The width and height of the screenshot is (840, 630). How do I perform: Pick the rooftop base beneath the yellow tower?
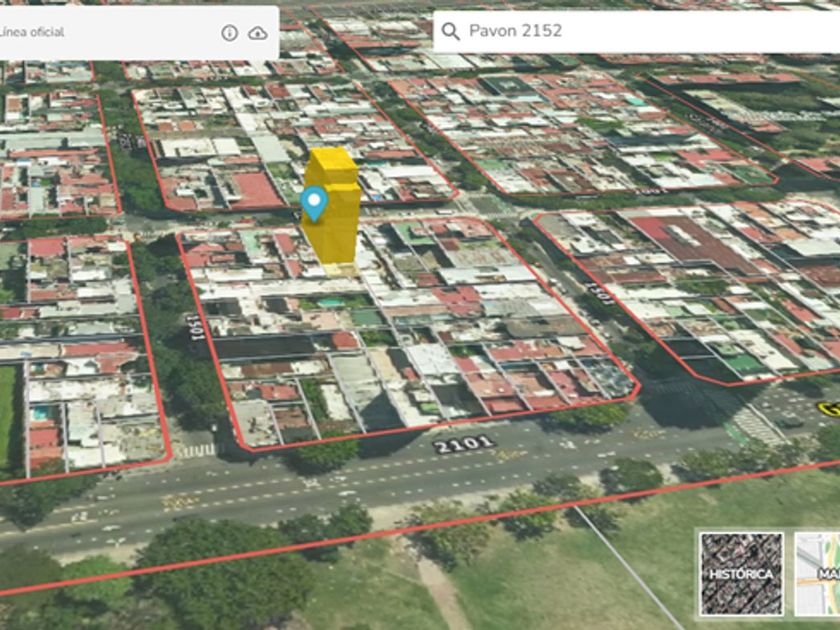click(340, 268)
